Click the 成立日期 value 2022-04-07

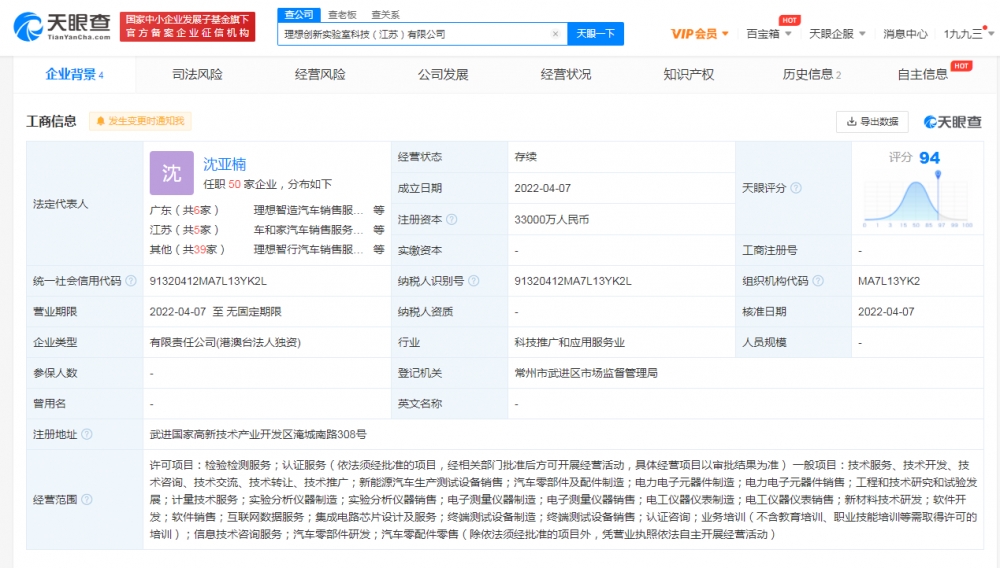point(543,188)
